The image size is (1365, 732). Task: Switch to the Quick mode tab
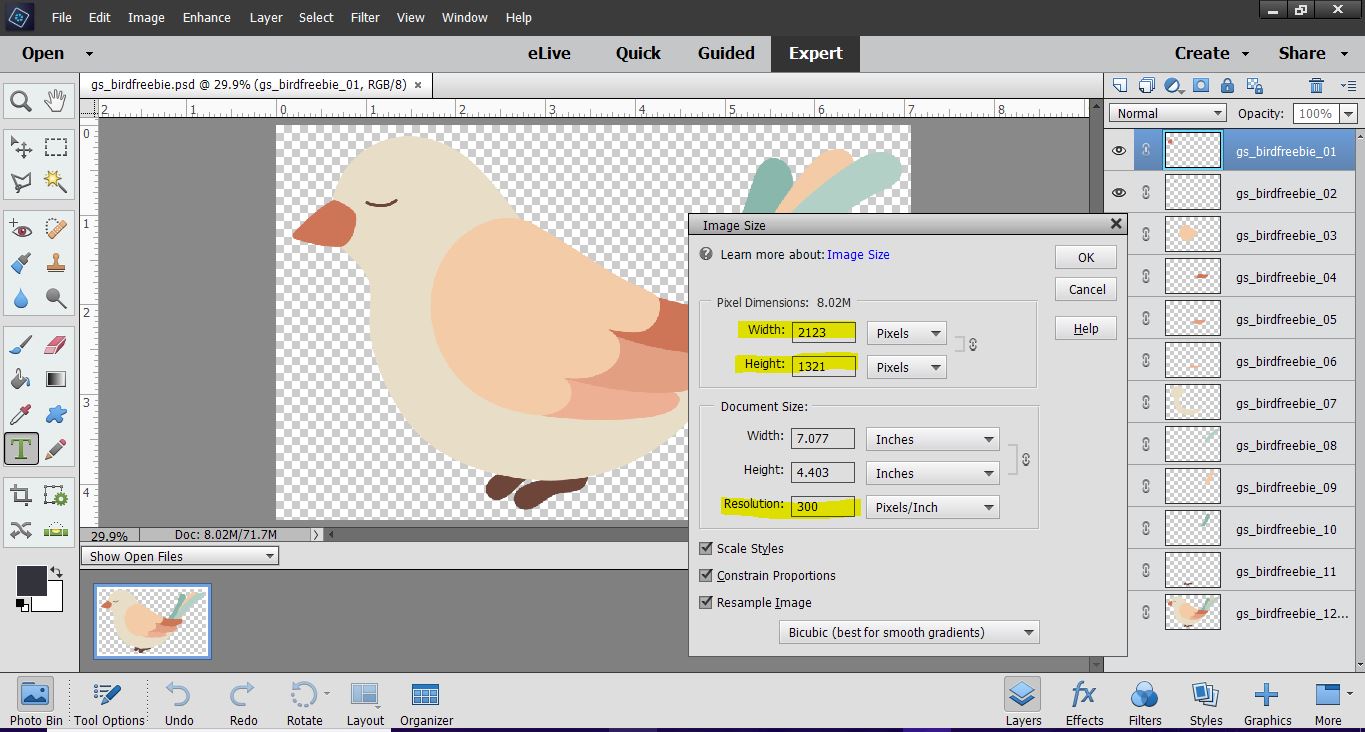coord(638,53)
